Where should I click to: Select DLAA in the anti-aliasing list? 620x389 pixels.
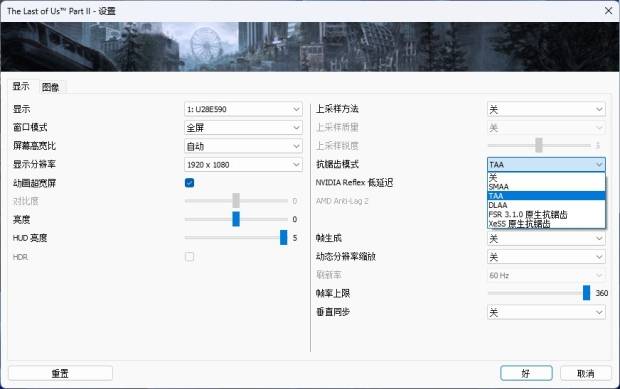coord(546,205)
